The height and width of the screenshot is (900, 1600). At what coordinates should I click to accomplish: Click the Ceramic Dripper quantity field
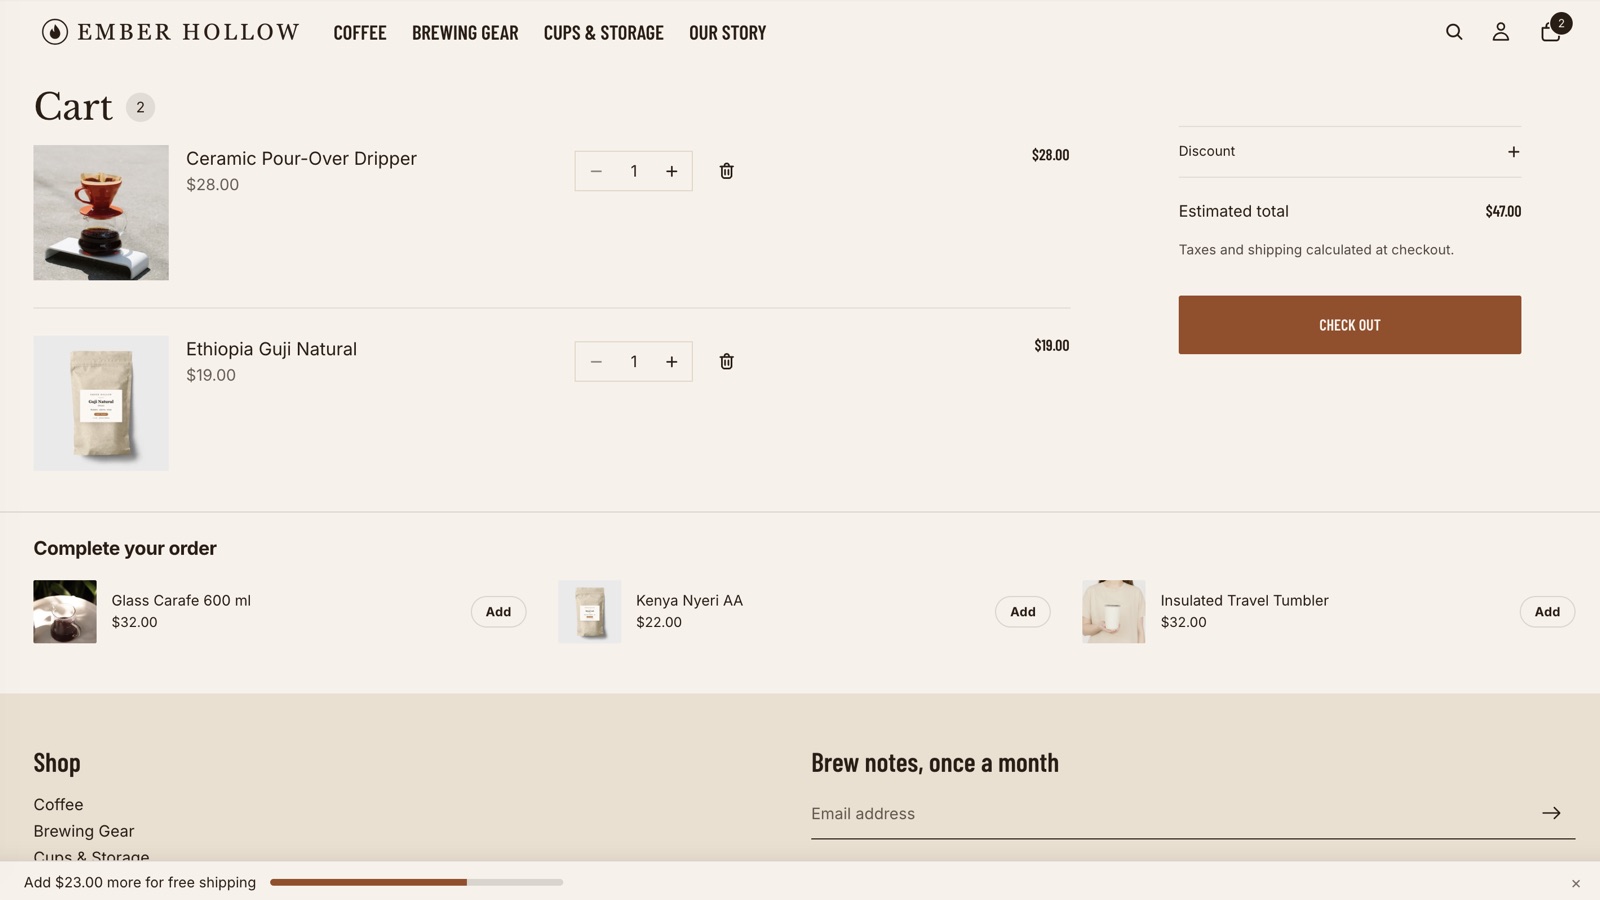[634, 171]
